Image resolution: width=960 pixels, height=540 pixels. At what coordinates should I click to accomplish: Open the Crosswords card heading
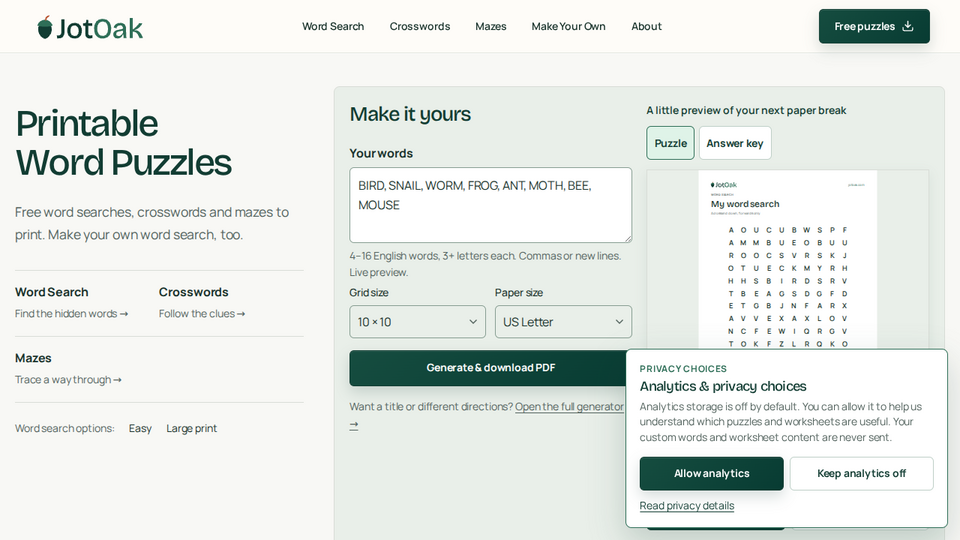pyautogui.click(x=193, y=292)
